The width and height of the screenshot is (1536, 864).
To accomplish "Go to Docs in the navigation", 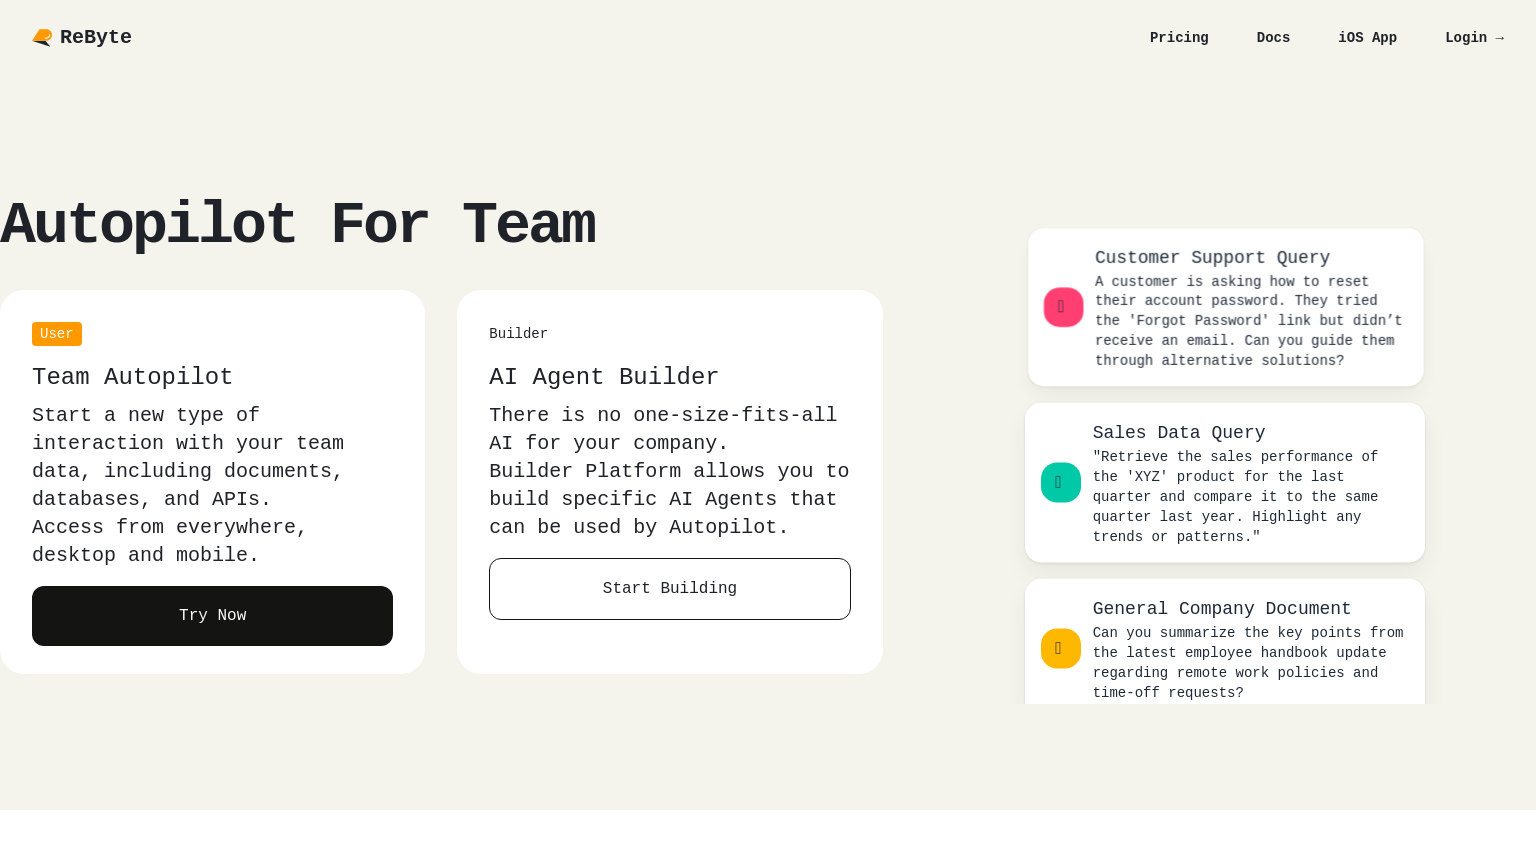I will point(1273,38).
